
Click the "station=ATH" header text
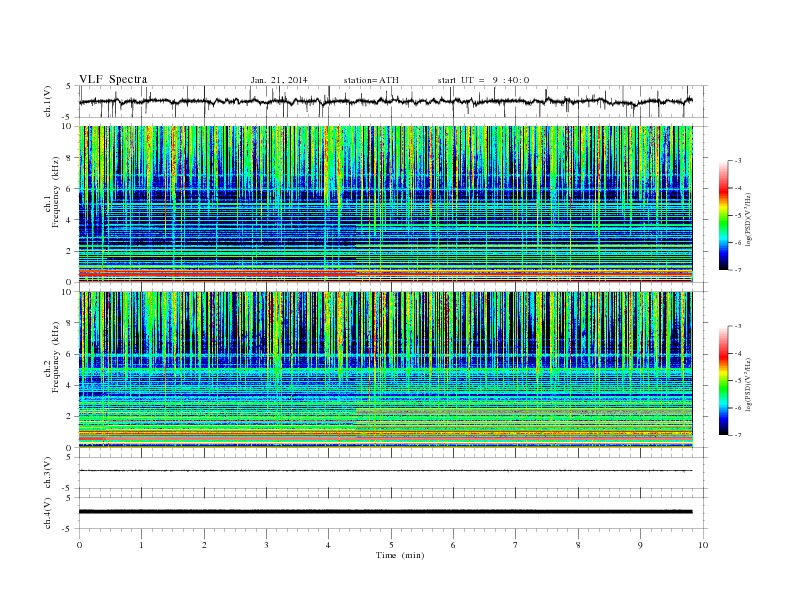[x=371, y=80]
